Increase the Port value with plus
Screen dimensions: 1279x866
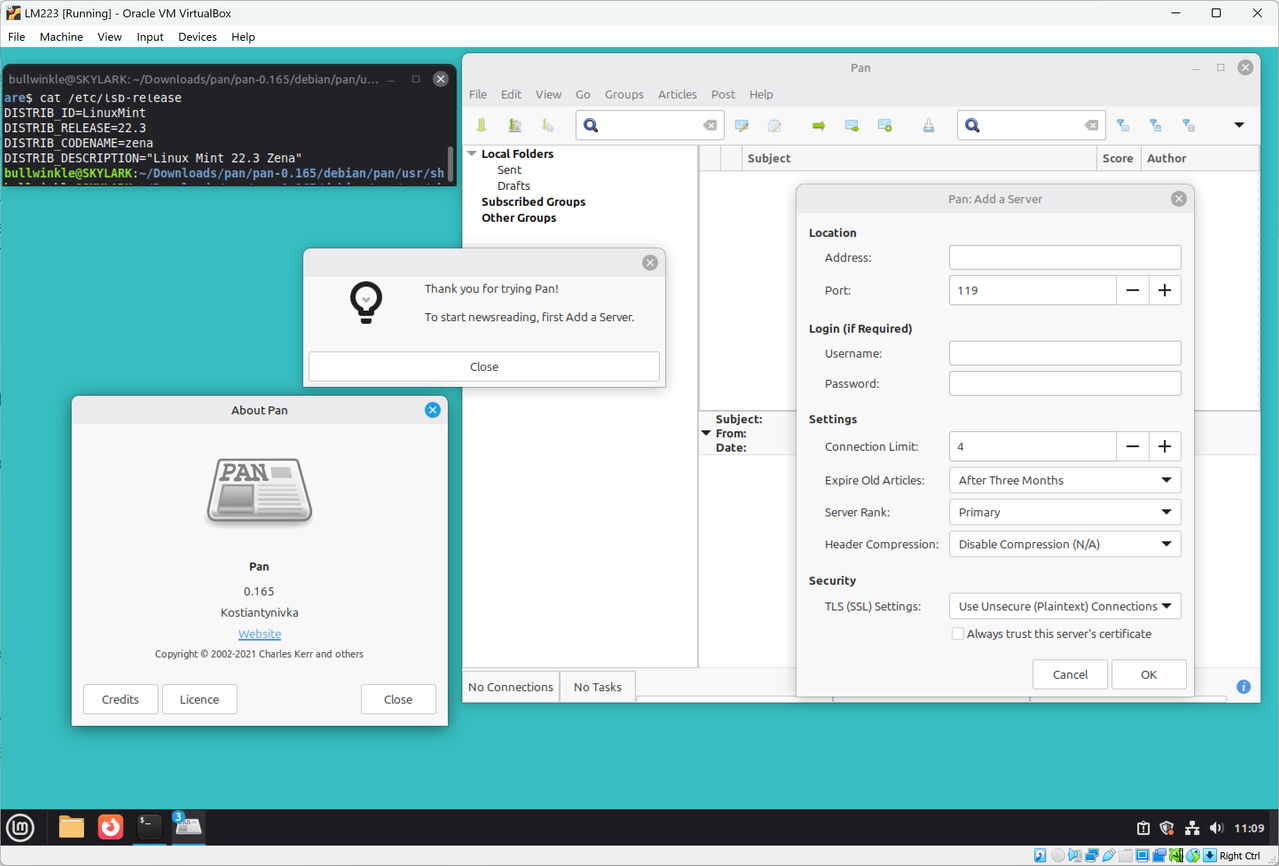click(1164, 290)
